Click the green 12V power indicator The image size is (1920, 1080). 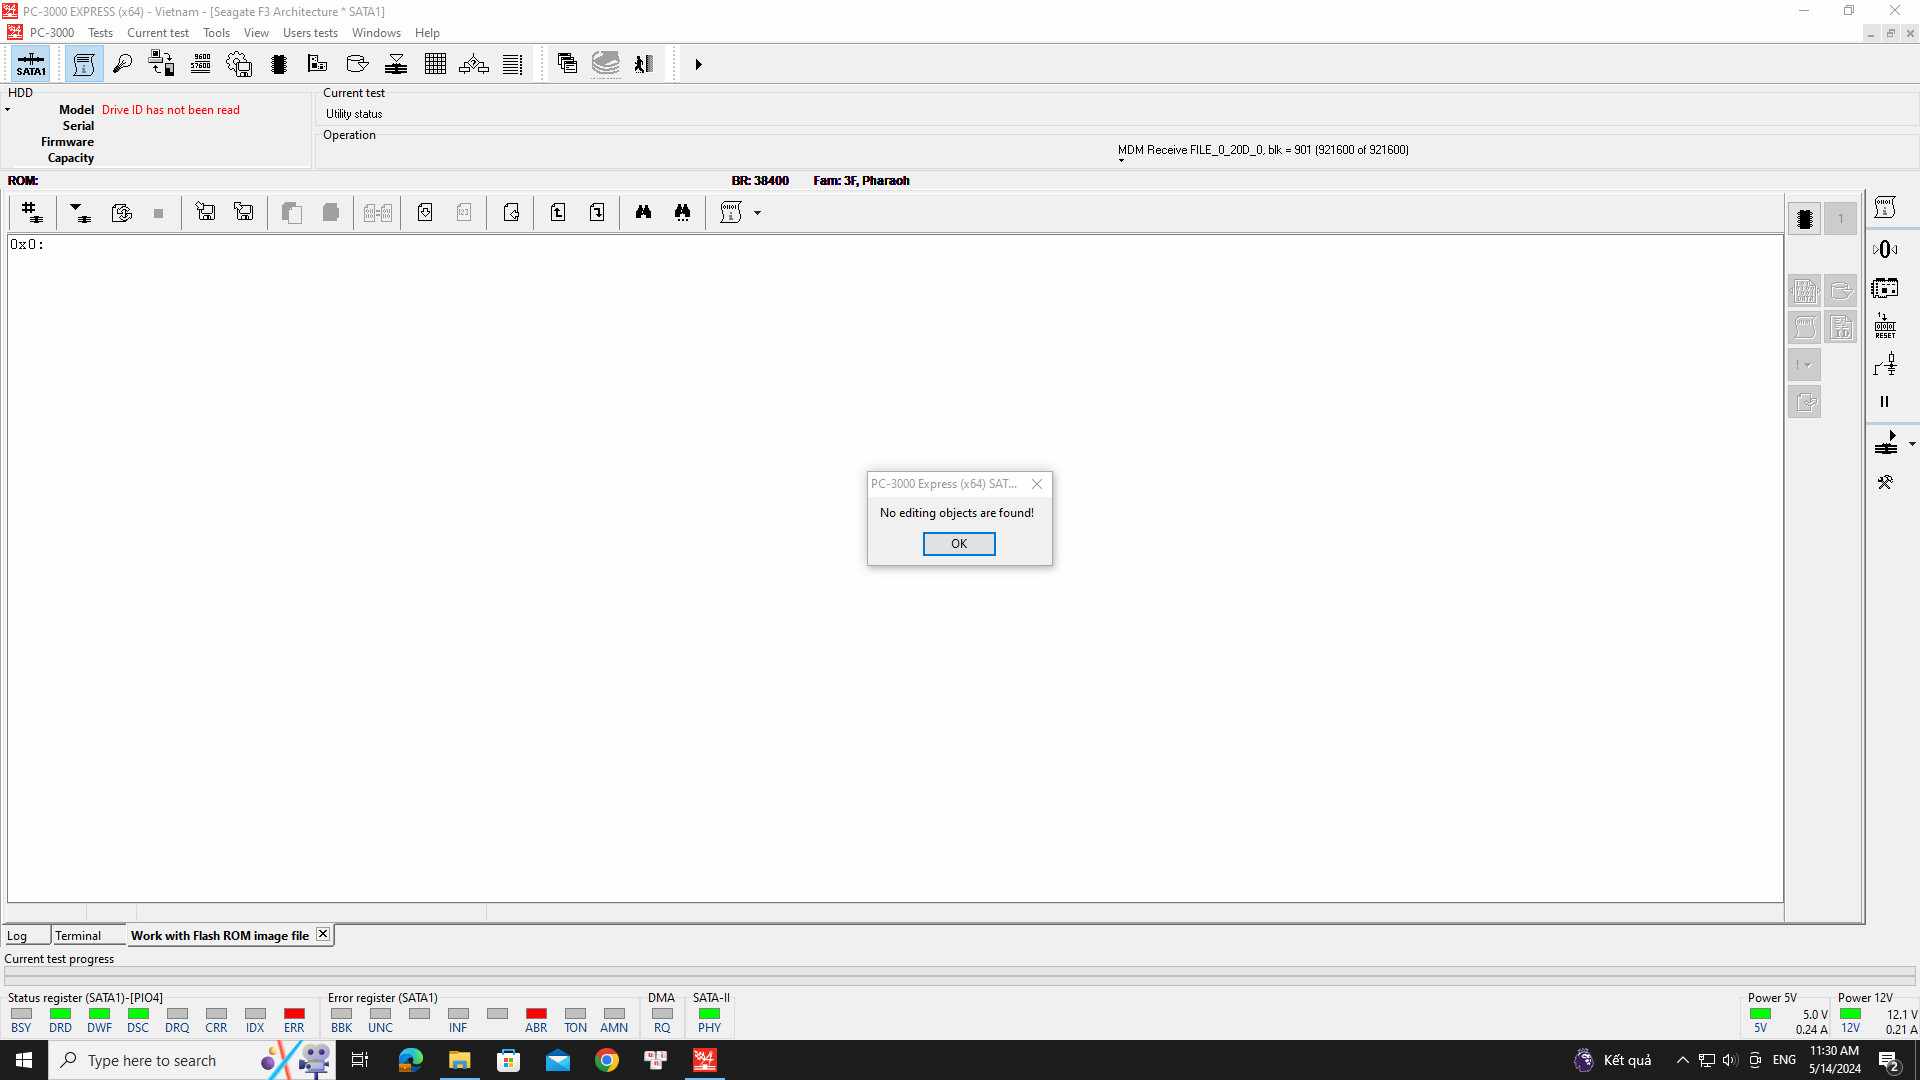[1850, 1014]
